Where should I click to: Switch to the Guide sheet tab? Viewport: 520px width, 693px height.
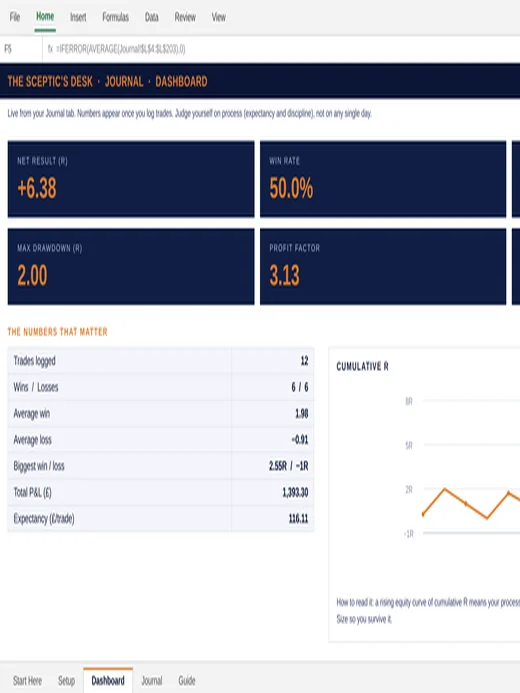(x=187, y=681)
